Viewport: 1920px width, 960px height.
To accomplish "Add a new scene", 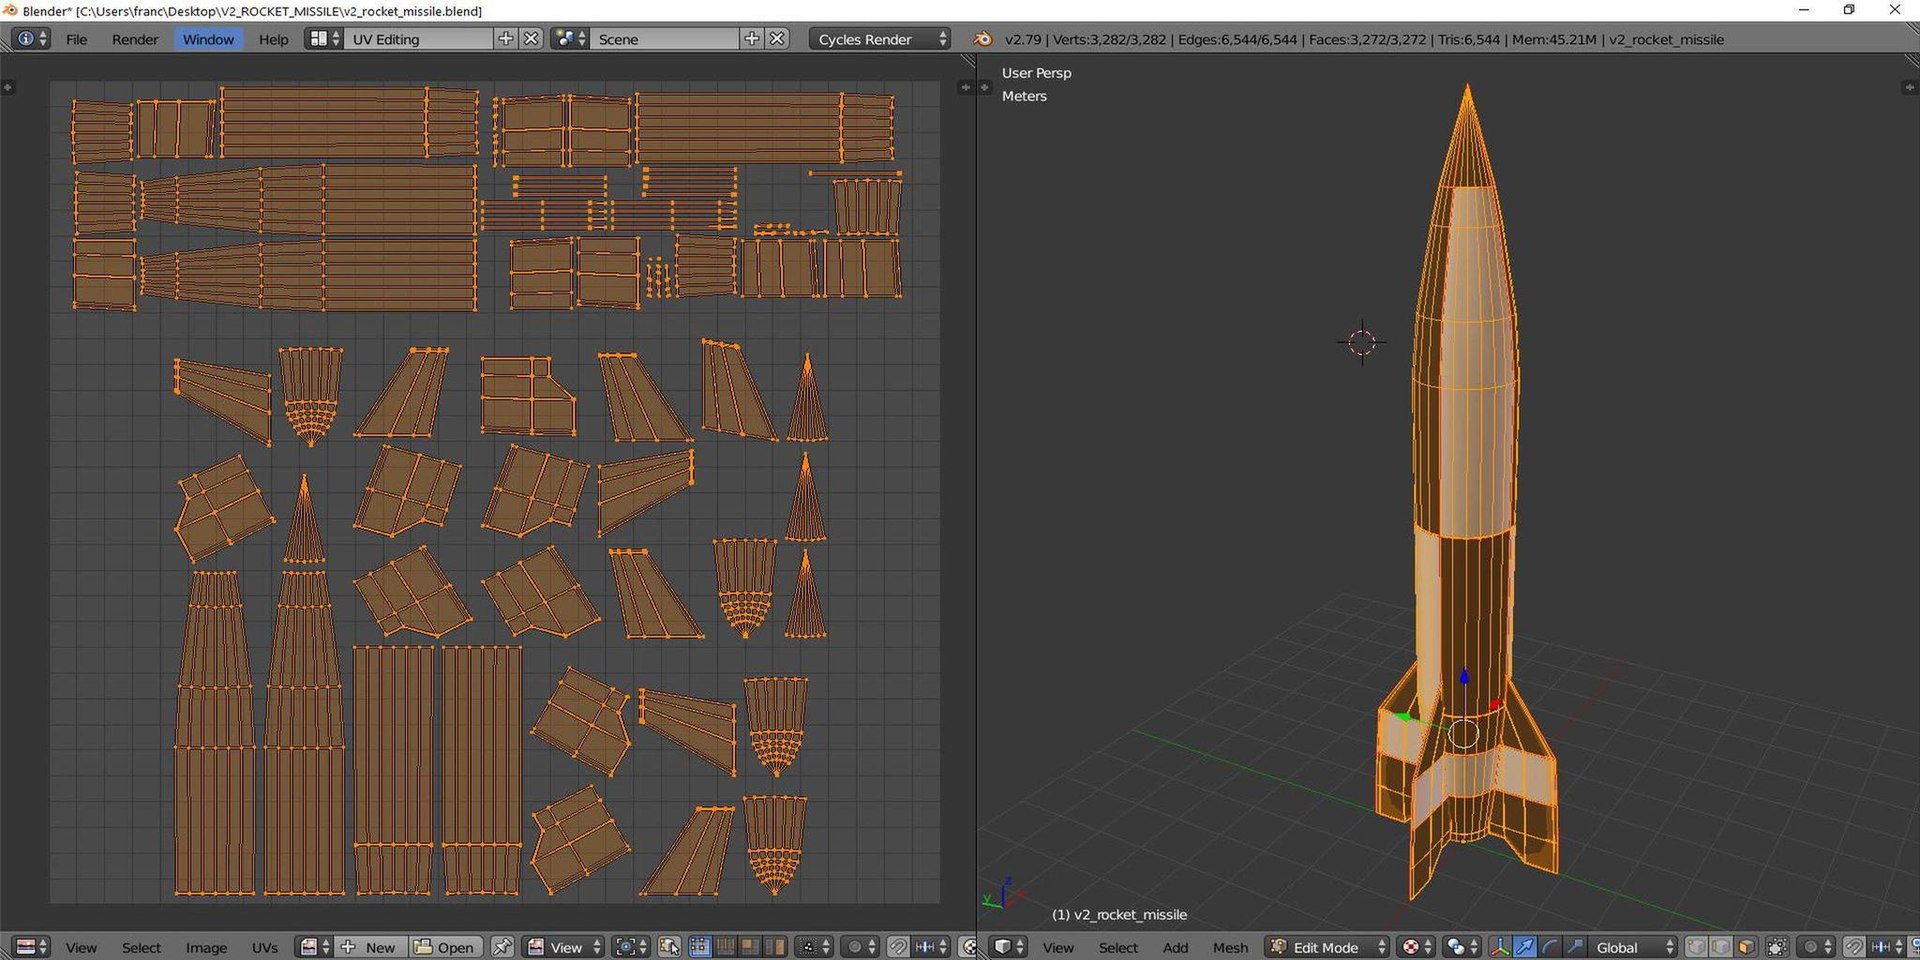I will click(x=752, y=39).
